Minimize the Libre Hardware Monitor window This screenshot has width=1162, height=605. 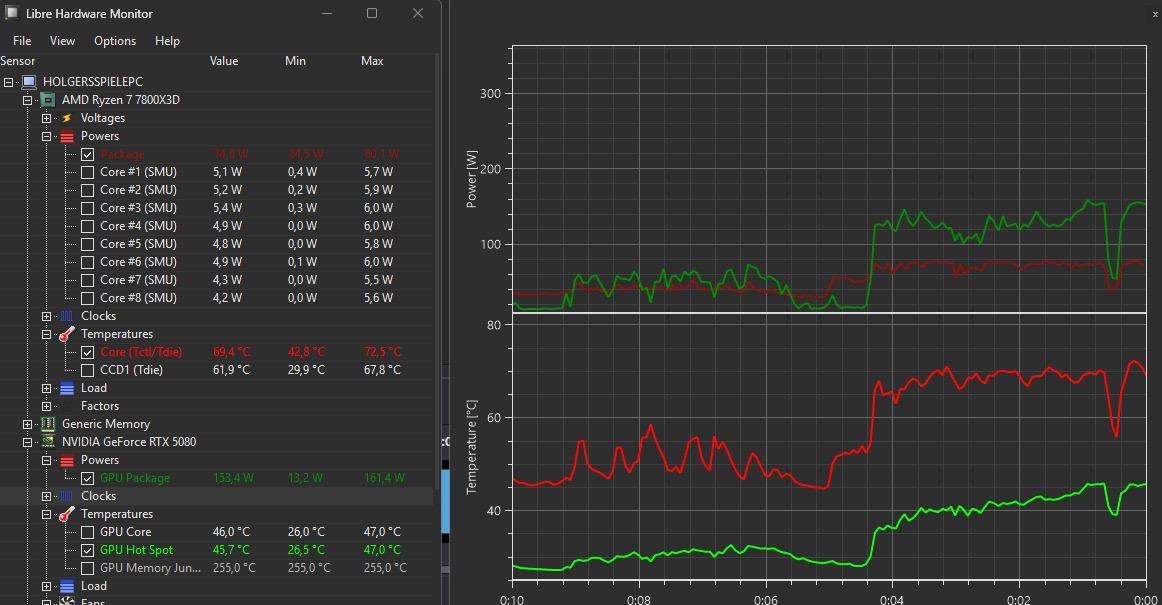(327, 13)
